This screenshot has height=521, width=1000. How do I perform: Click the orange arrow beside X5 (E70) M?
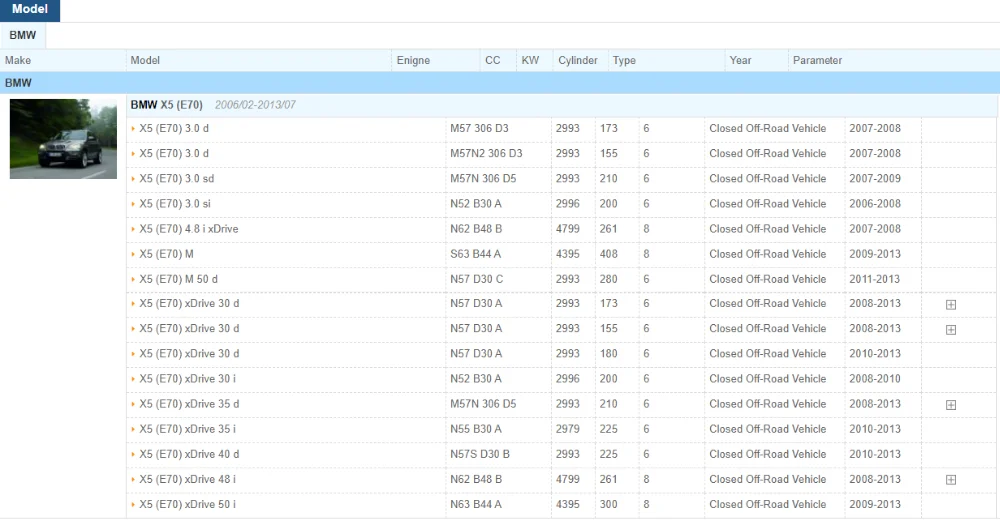pyautogui.click(x=133, y=254)
